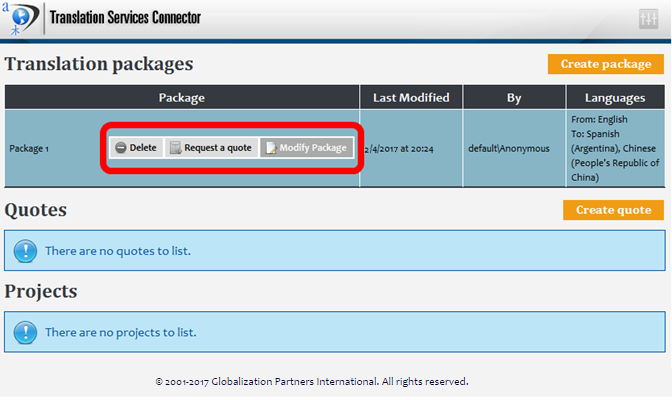Click the Languages column header
This screenshot has height=400, width=672.
615,97
